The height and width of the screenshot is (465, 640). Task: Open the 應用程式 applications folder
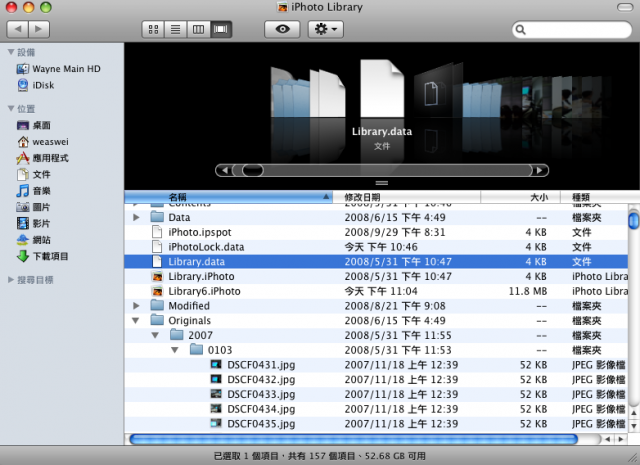(42, 158)
